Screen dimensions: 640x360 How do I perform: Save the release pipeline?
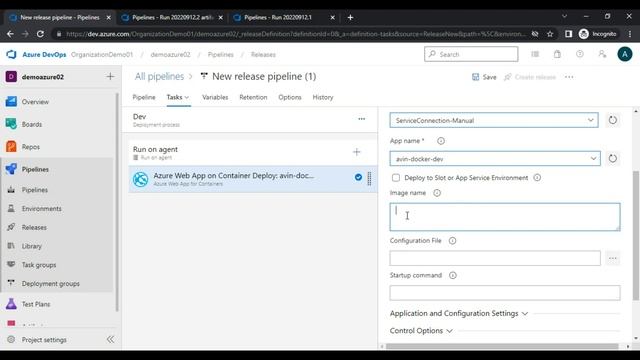pyautogui.click(x=484, y=77)
